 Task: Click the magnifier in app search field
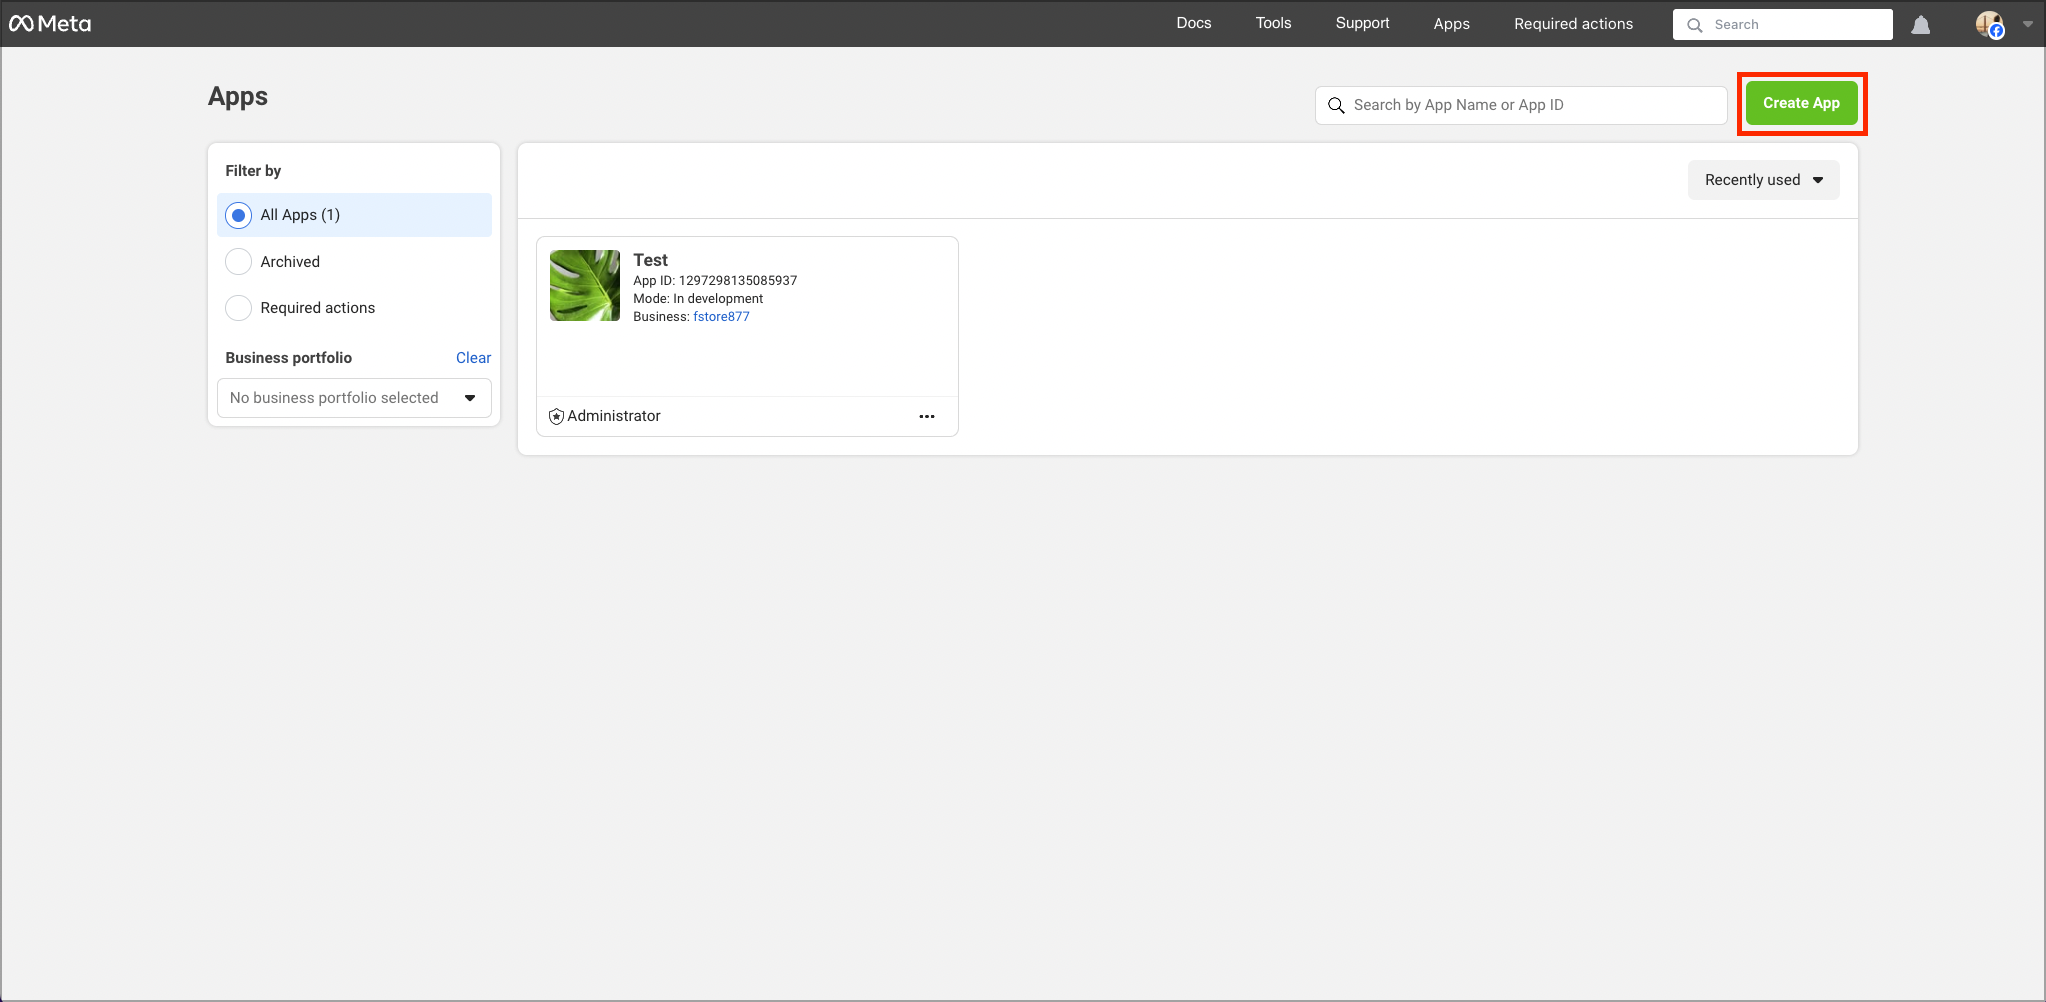1336,105
